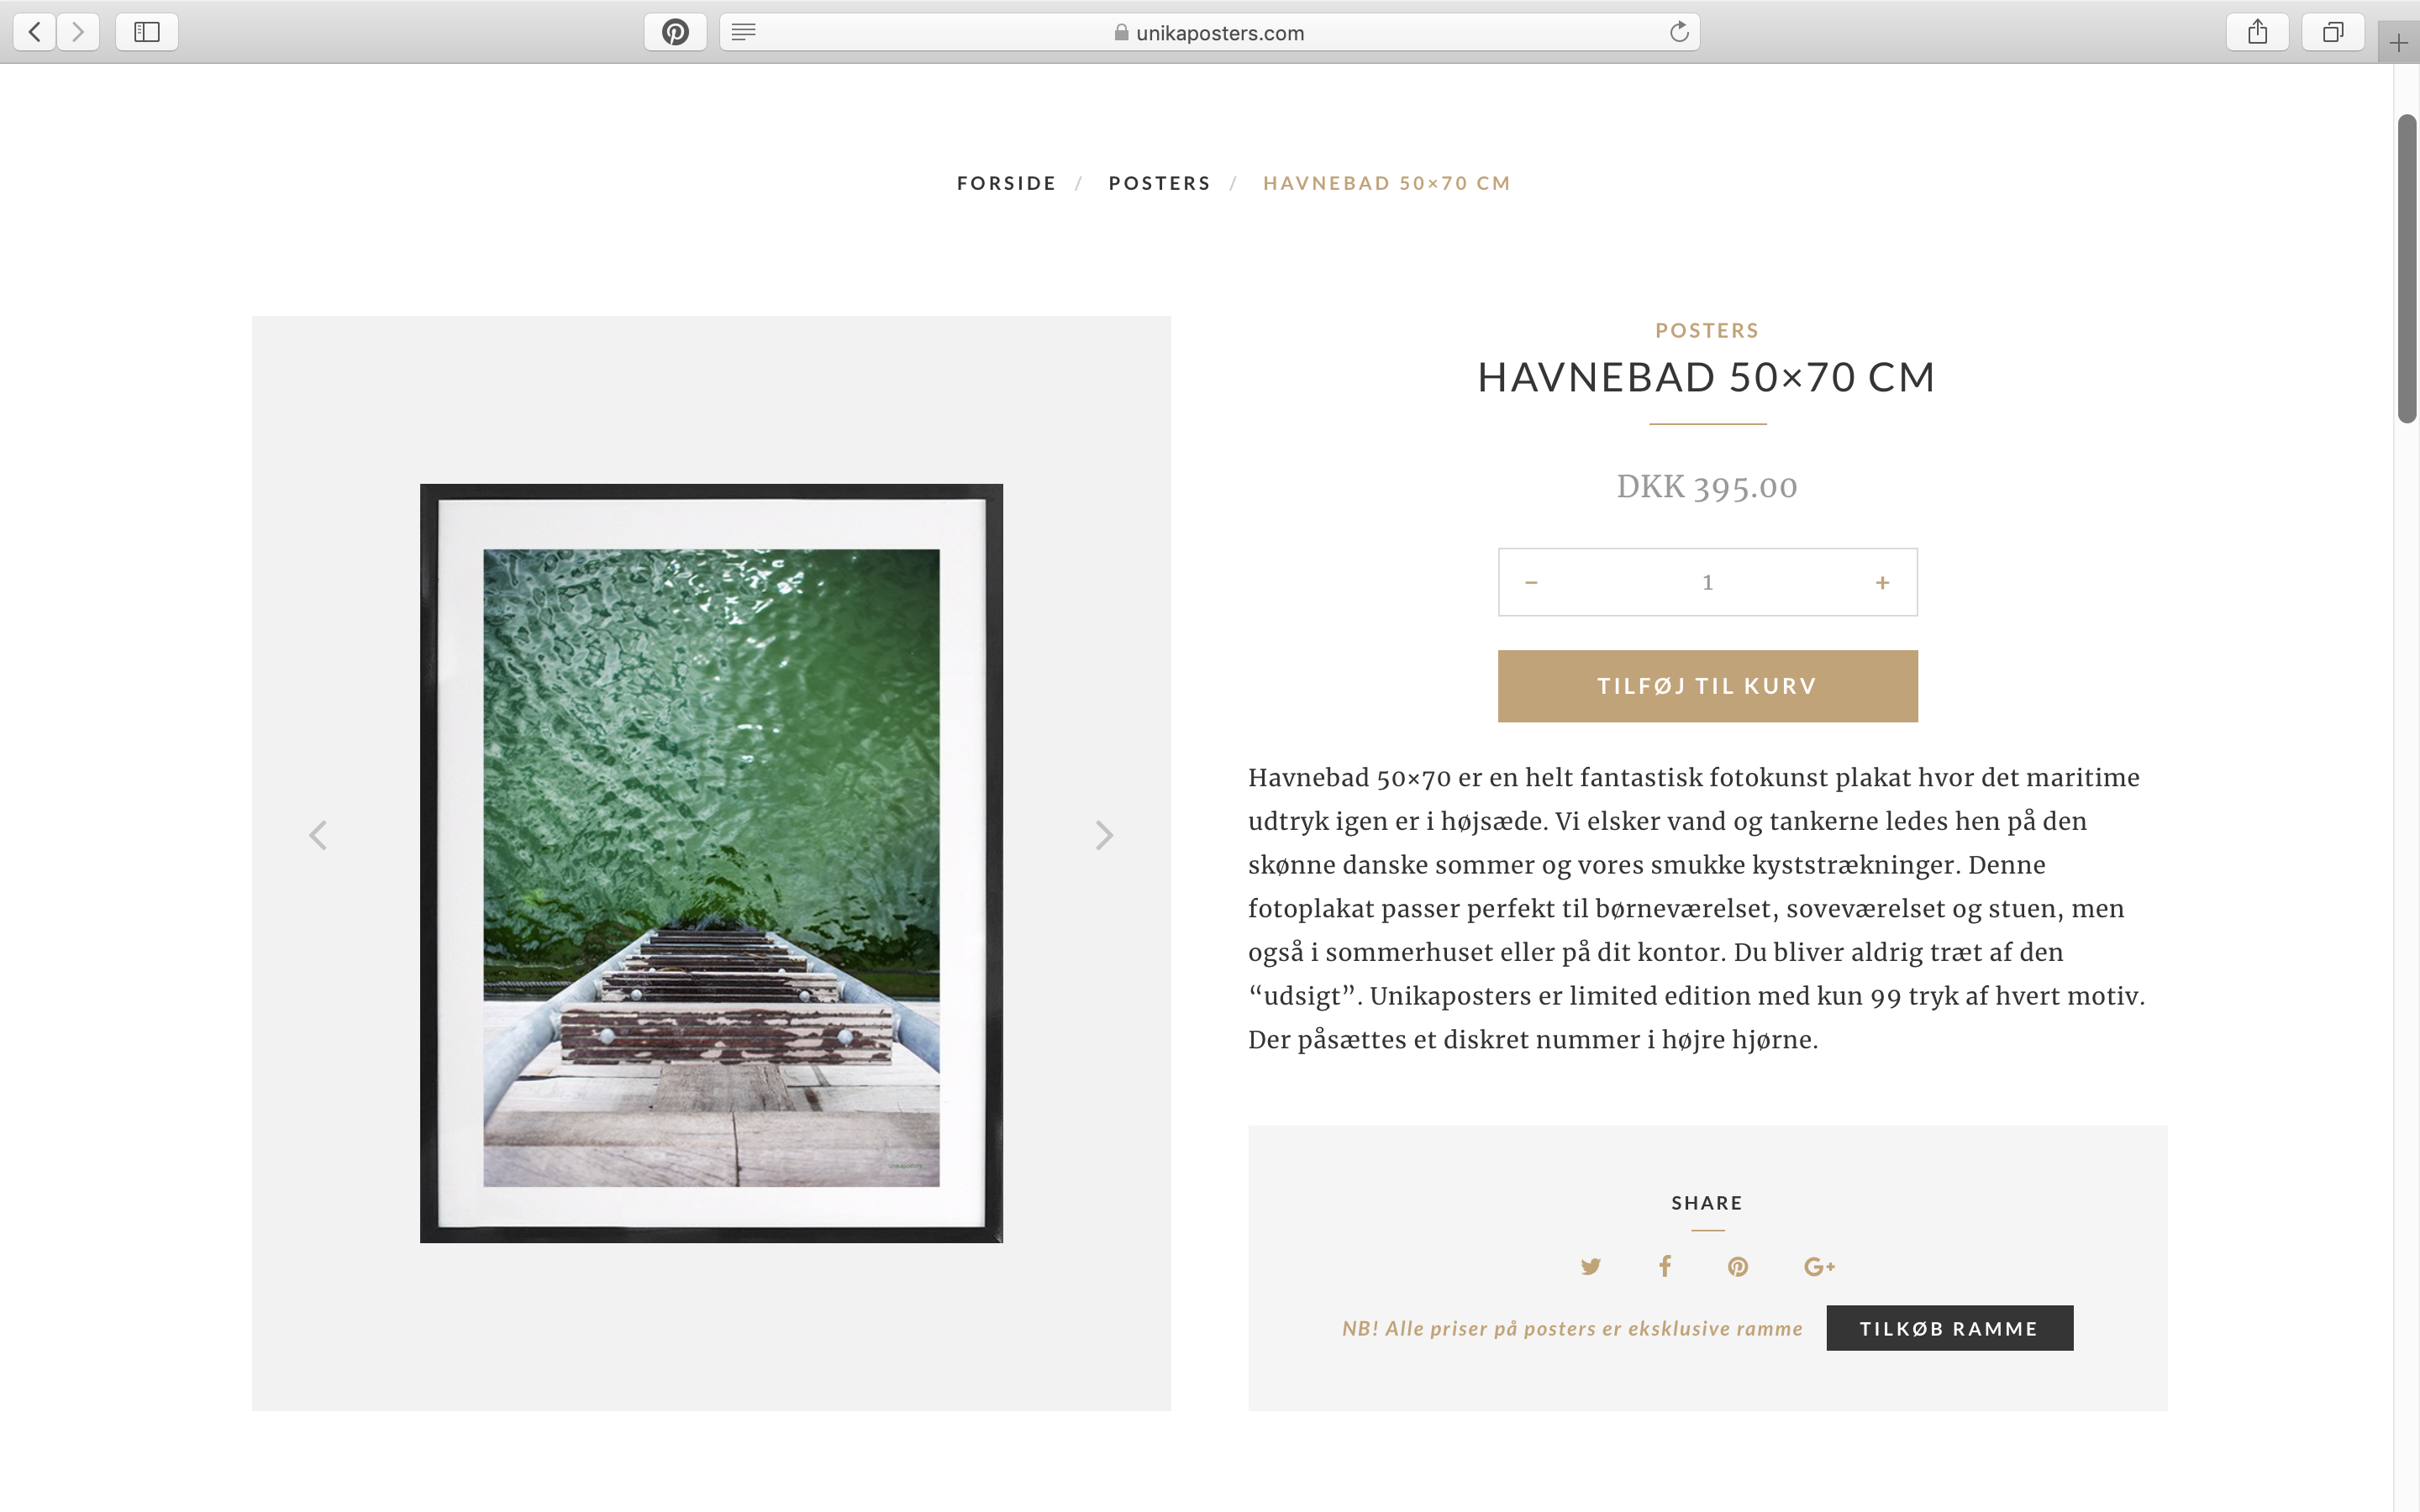
Task: Share the poster on Facebook
Action: click(x=1665, y=1266)
